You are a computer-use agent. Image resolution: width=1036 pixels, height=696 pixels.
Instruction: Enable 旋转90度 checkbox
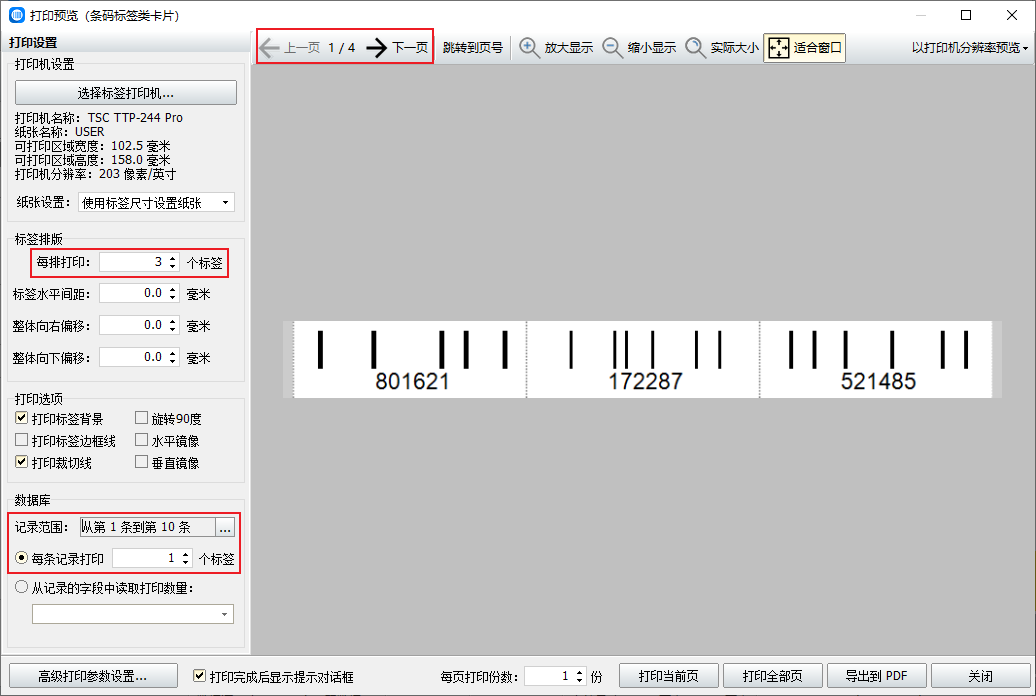[x=141, y=418]
